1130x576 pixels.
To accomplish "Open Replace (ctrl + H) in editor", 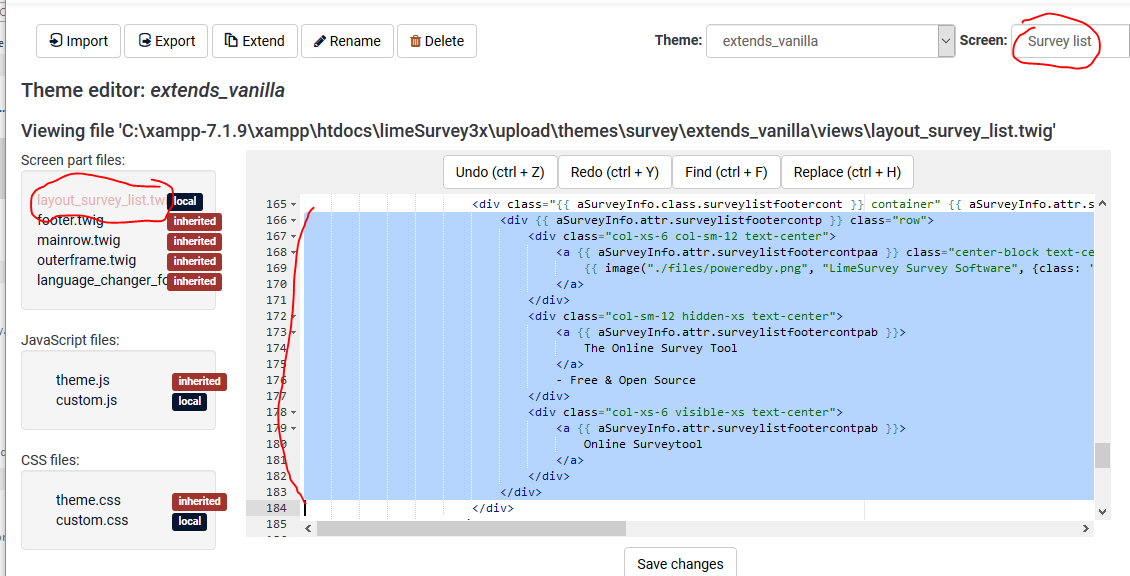I will tap(847, 172).
